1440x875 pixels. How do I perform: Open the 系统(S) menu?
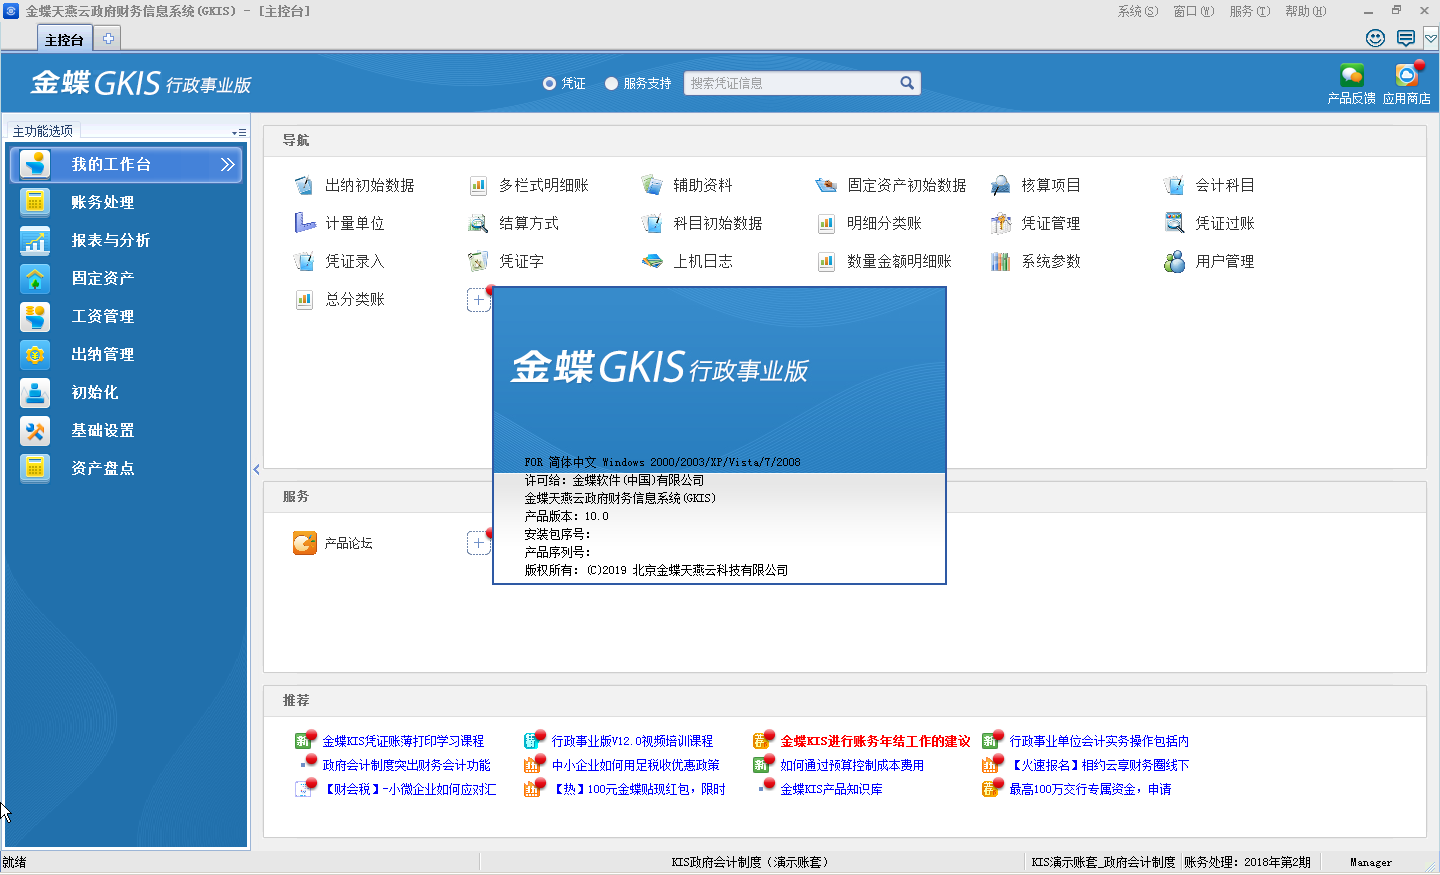click(x=1138, y=11)
